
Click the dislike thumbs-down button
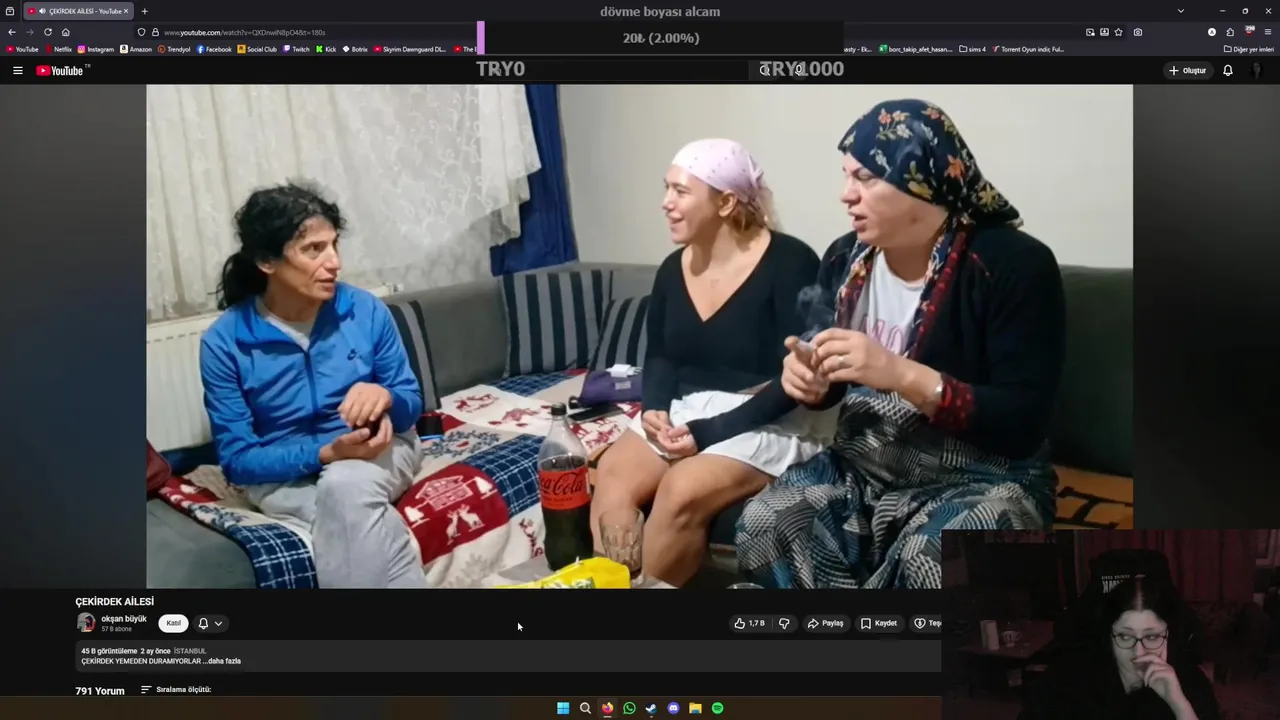pyautogui.click(x=784, y=623)
